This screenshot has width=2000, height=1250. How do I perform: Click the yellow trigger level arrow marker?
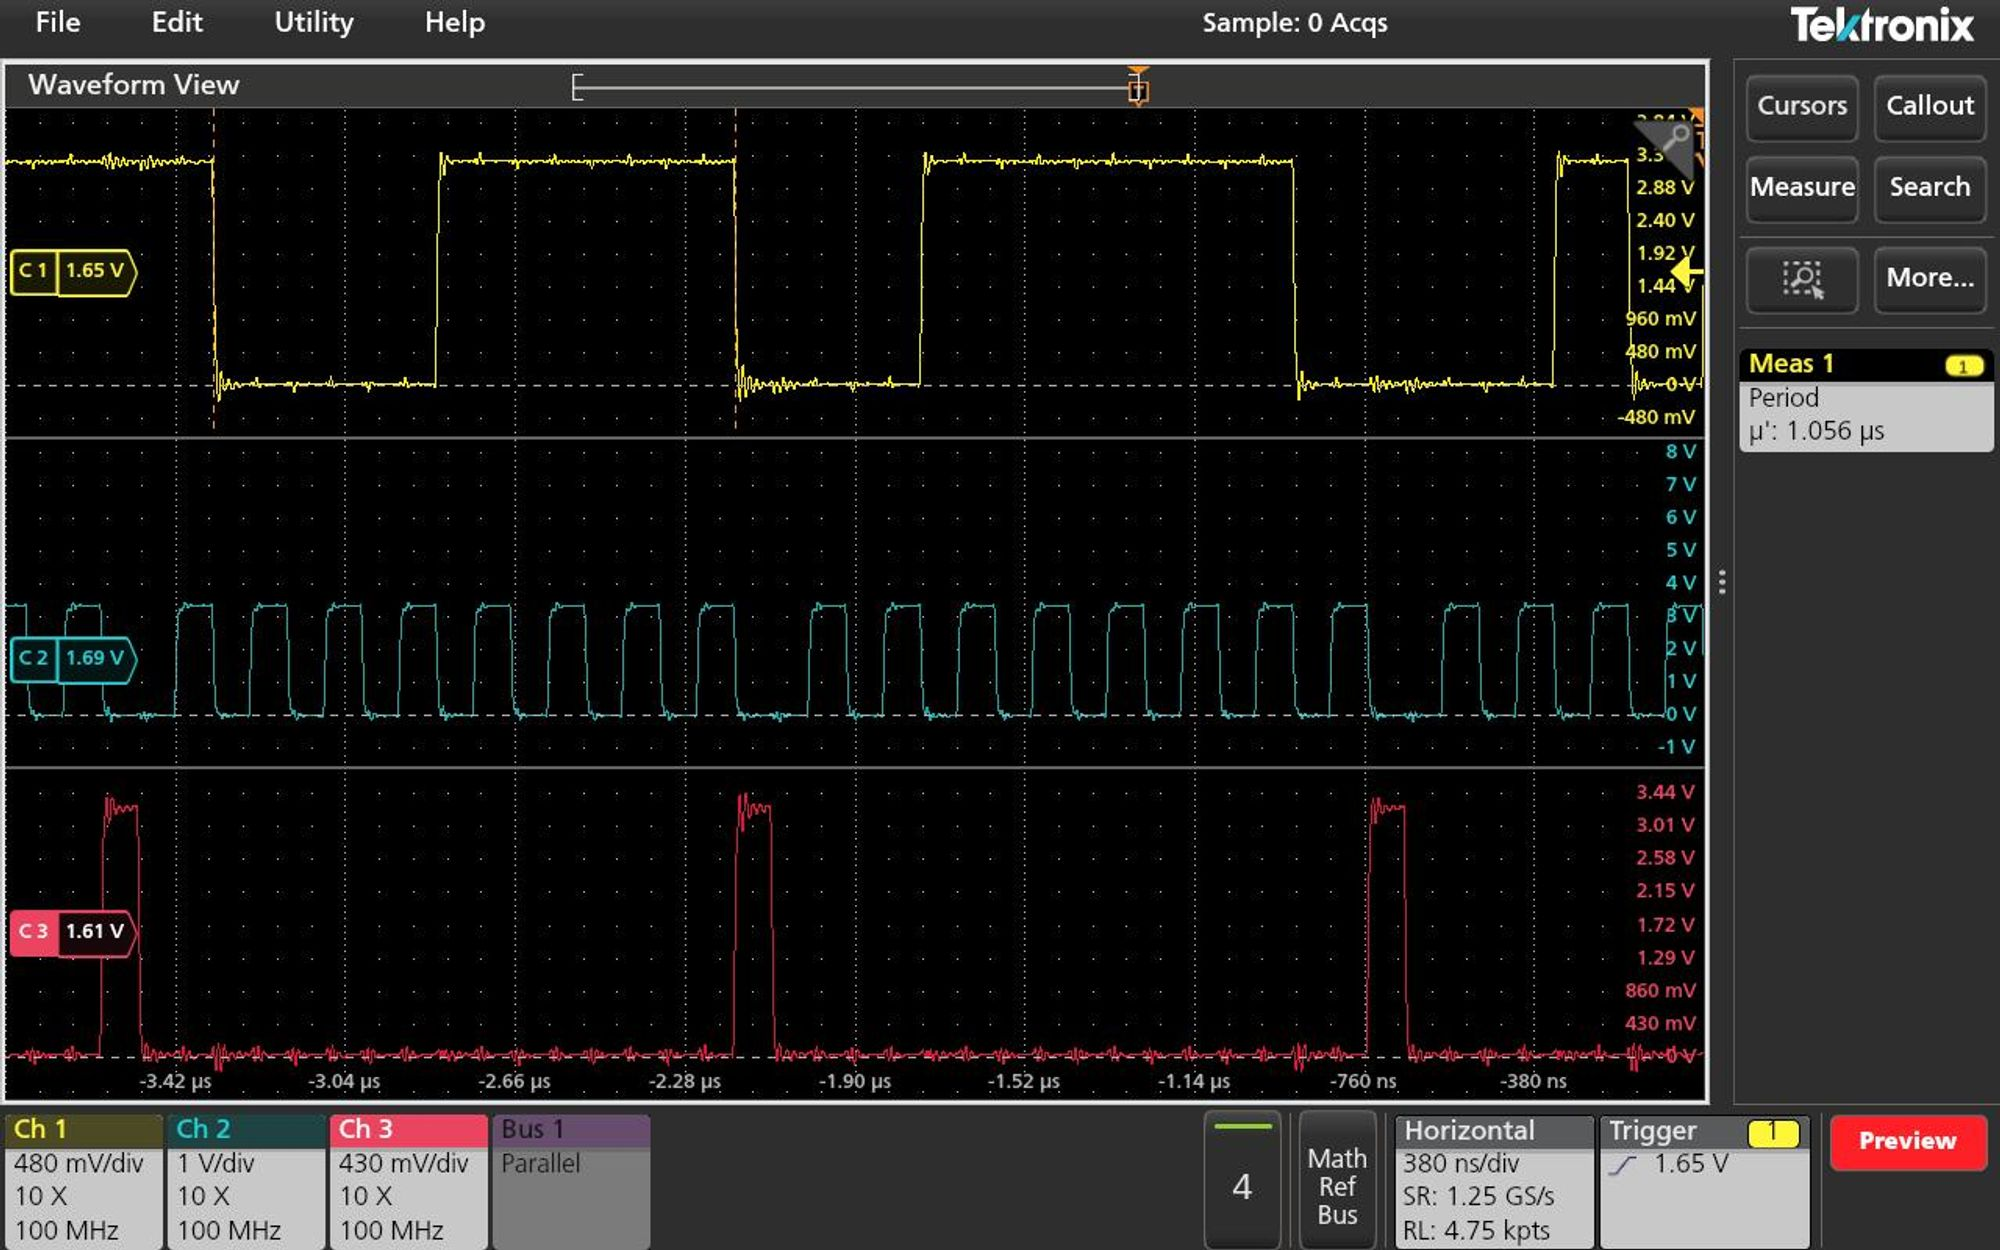(x=1686, y=272)
